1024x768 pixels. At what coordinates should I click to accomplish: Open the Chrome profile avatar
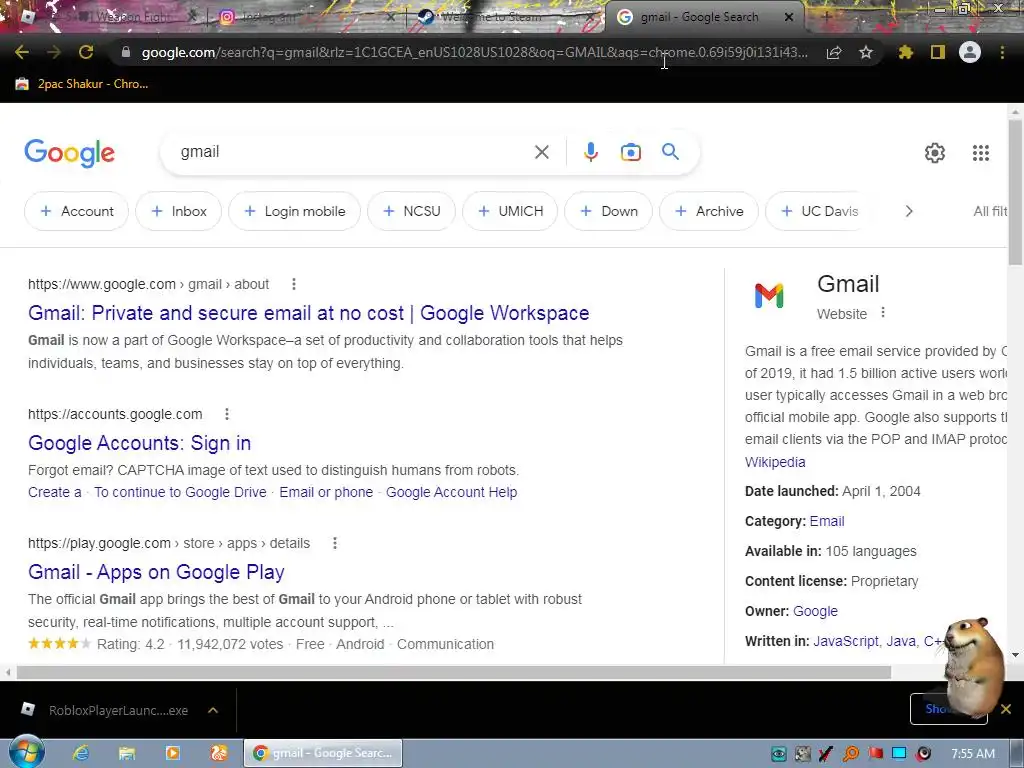point(970,52)
